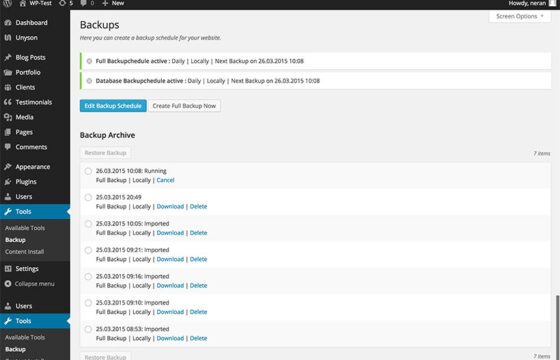The height and width of the screenshot is (360, 560).
Task: Select the 25.03.2015 10:05 Imported backup radio
Action: click(88, 224)
